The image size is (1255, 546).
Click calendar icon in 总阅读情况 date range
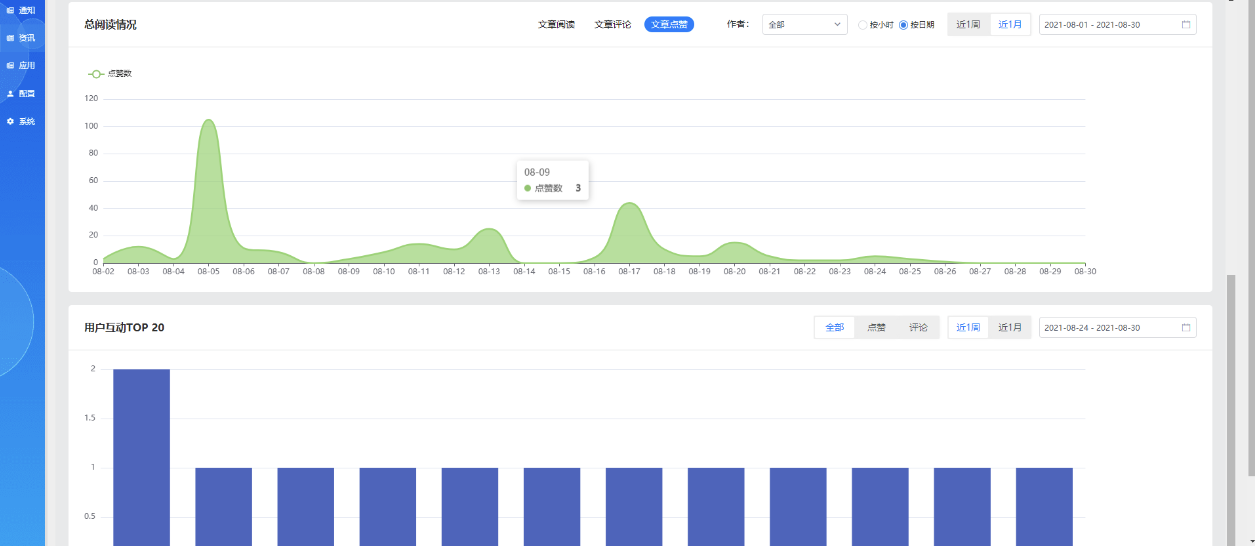coord(1186,24)
